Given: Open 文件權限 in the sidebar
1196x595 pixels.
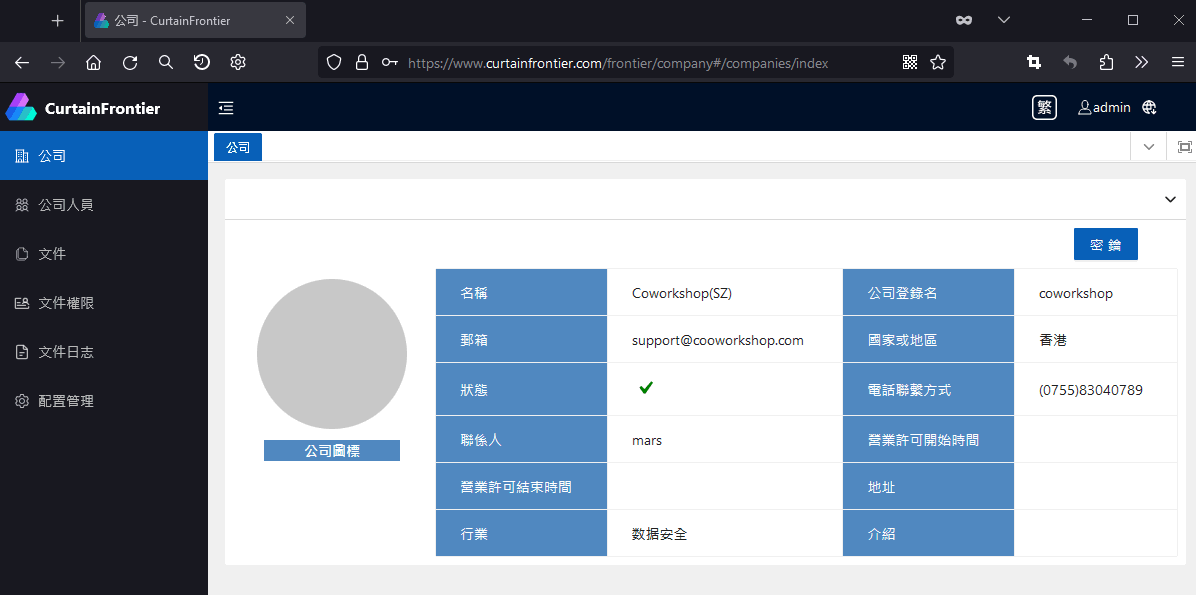Looking at the screenshot, I should click(x=104, y=303).
